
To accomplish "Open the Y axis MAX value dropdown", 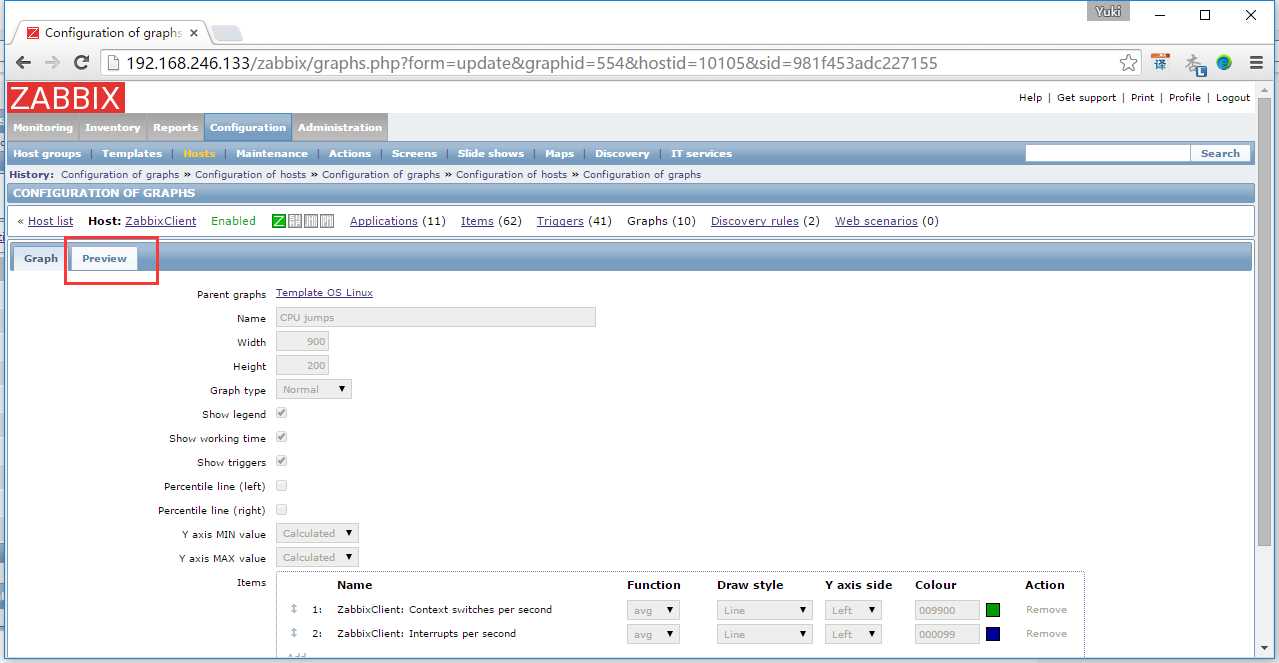I will [317, 557].
